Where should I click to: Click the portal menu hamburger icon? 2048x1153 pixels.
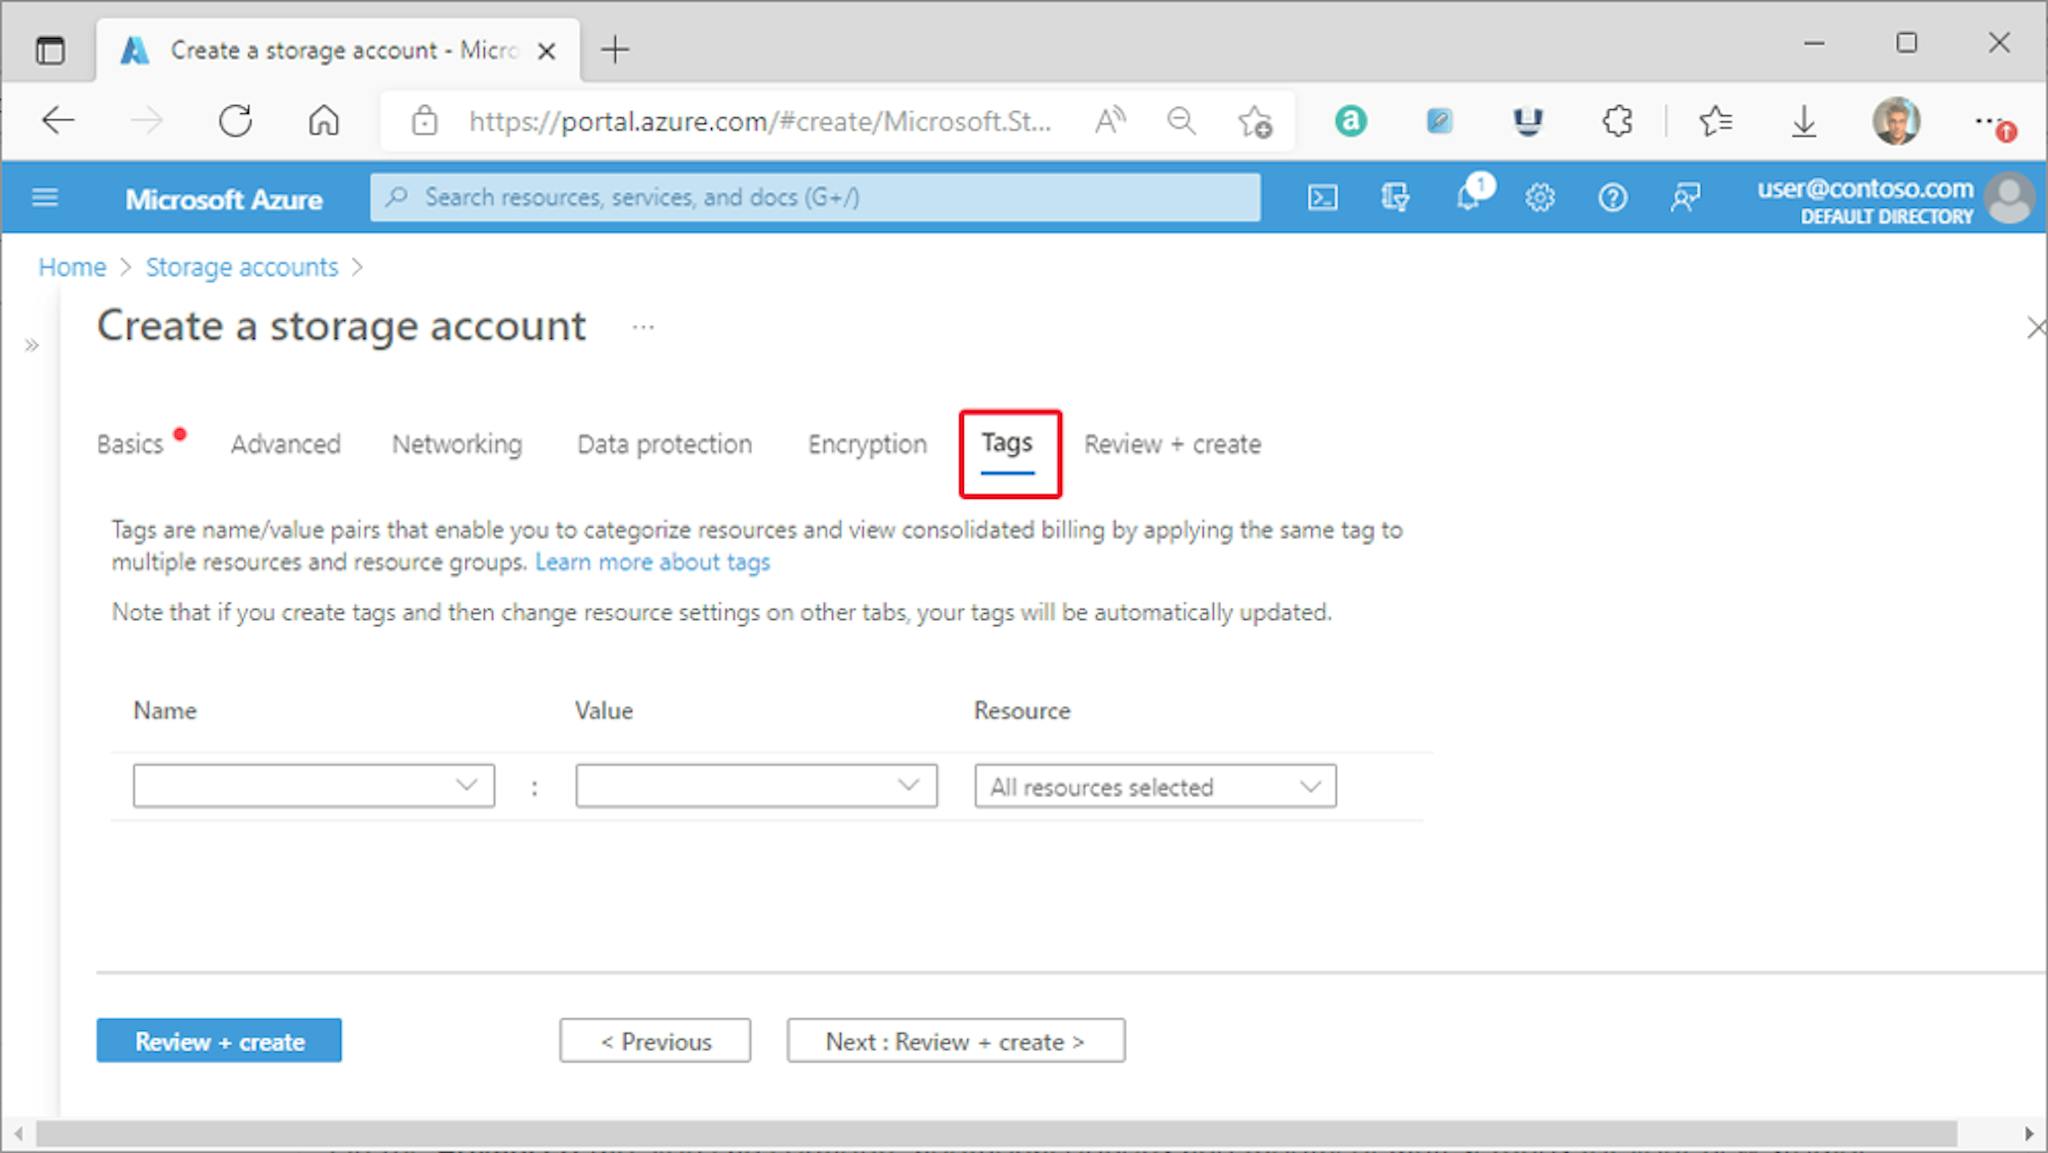tap(44, 197)
